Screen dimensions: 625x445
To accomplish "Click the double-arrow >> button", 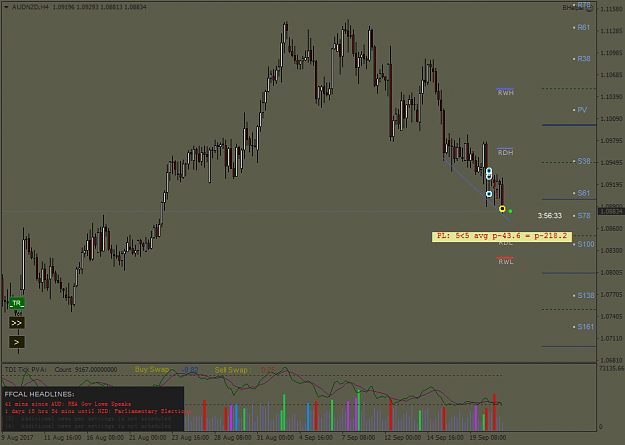I will (x=17, y=323).
